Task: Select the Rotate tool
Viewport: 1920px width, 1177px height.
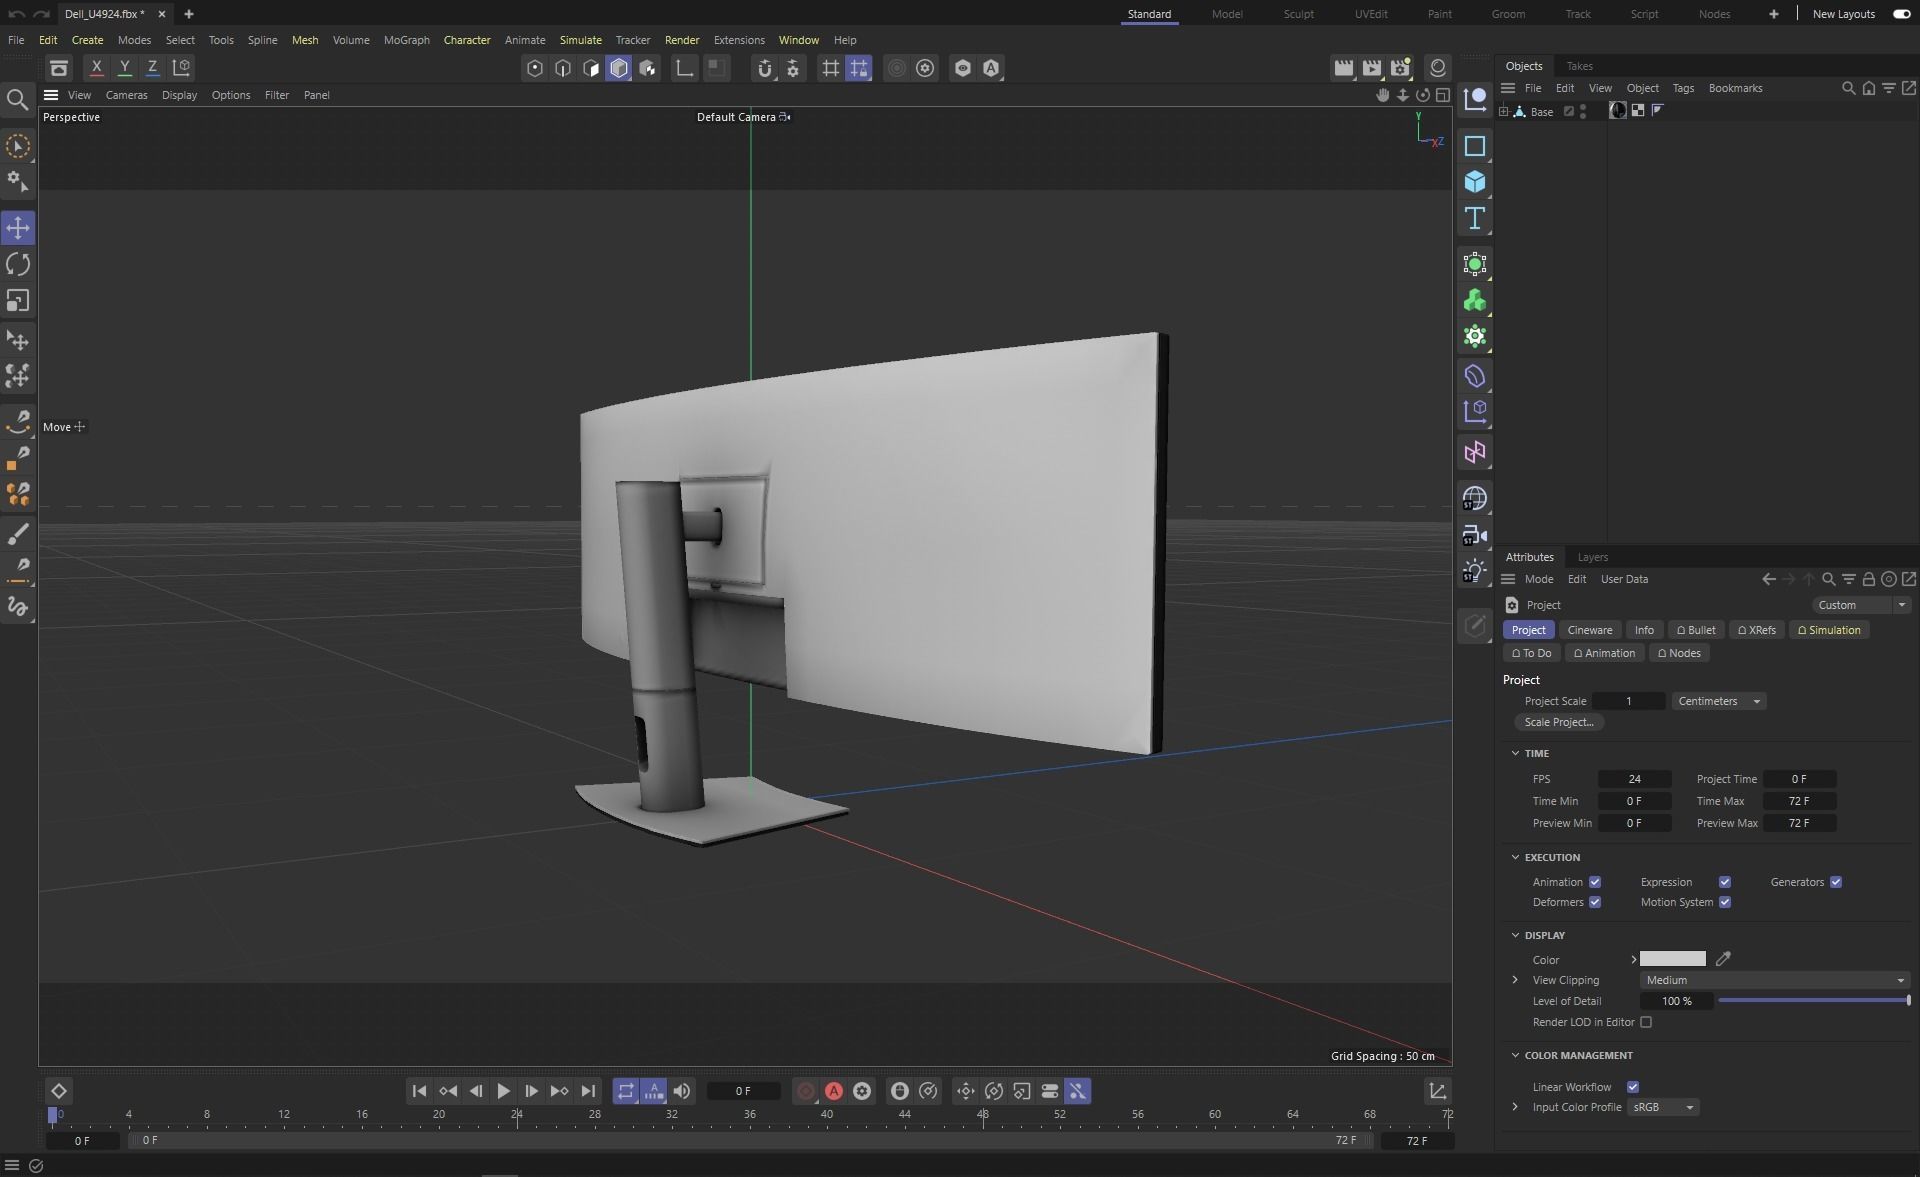Action: [18, 264]
